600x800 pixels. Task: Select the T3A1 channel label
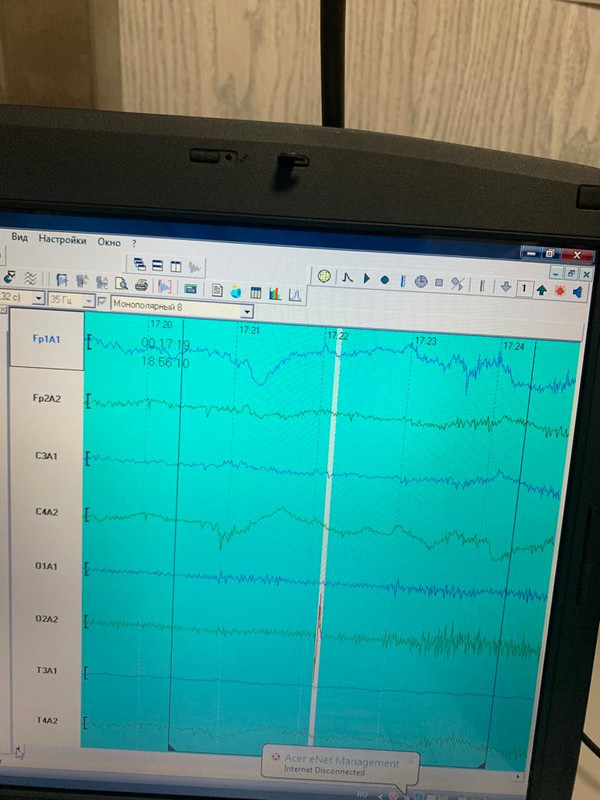46,670
